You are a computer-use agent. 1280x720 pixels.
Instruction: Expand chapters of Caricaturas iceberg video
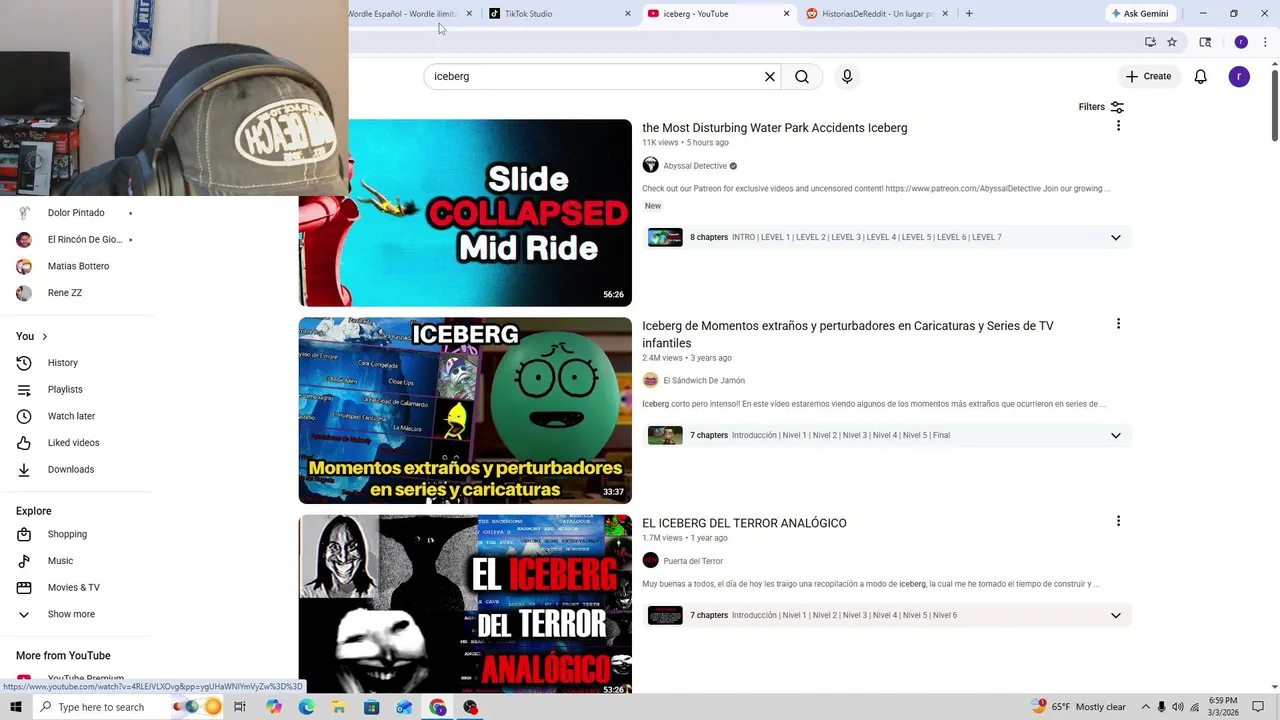[1116, 435]
